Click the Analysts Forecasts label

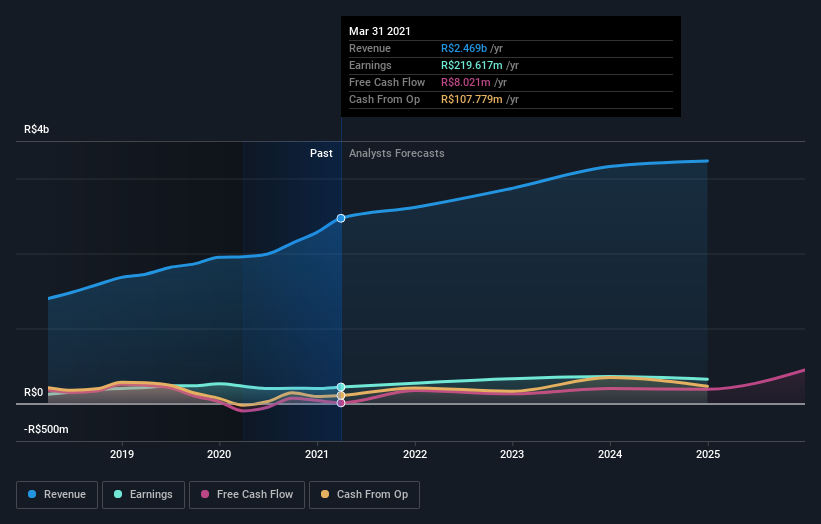pyautogui.click(x=397, y=153)
